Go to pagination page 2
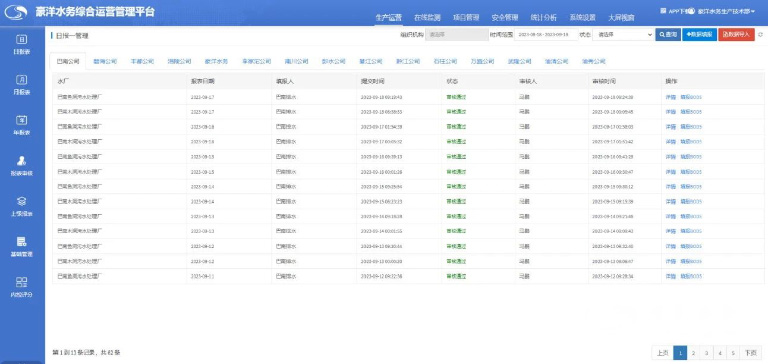Screen dimensions: 768x364 point(693,353)
